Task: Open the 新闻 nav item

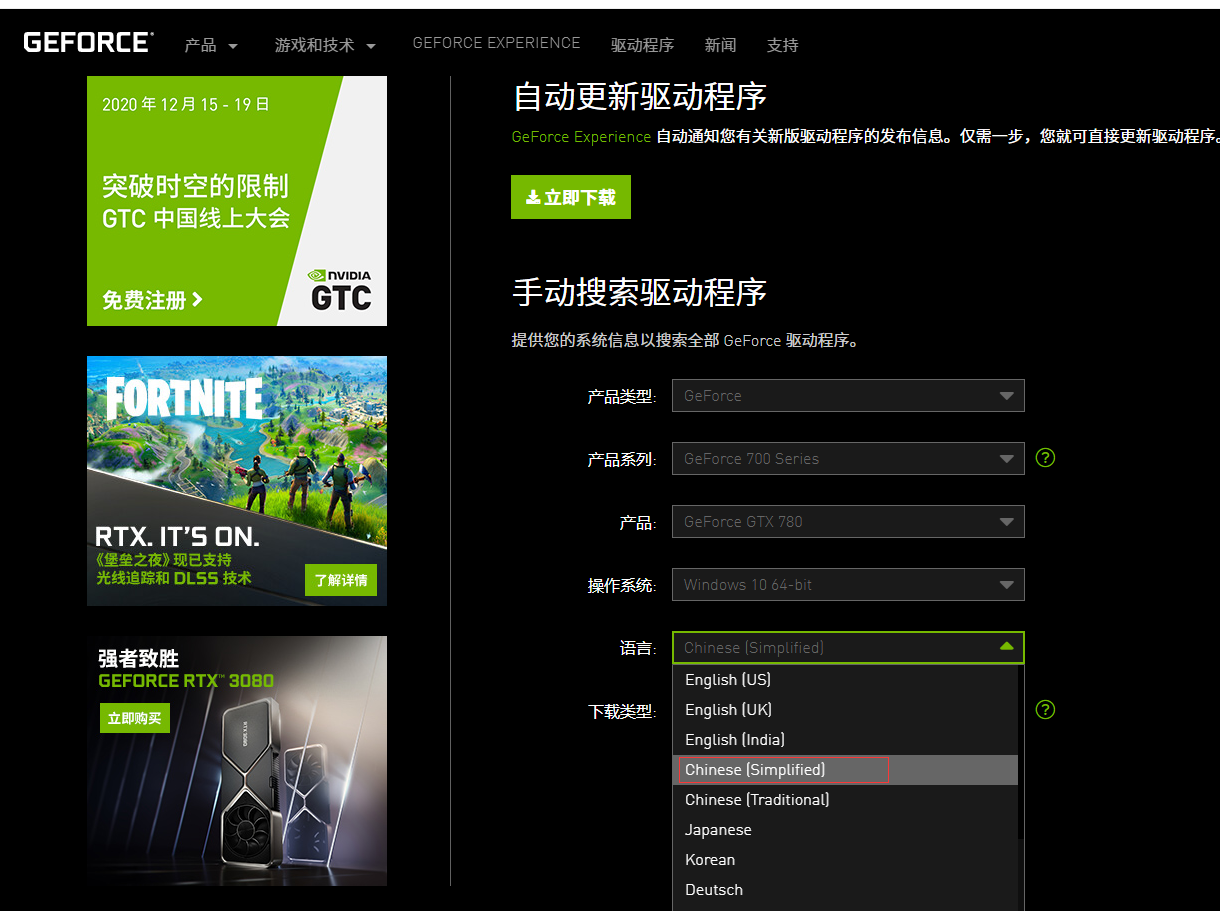Action: tap(720, 46)
